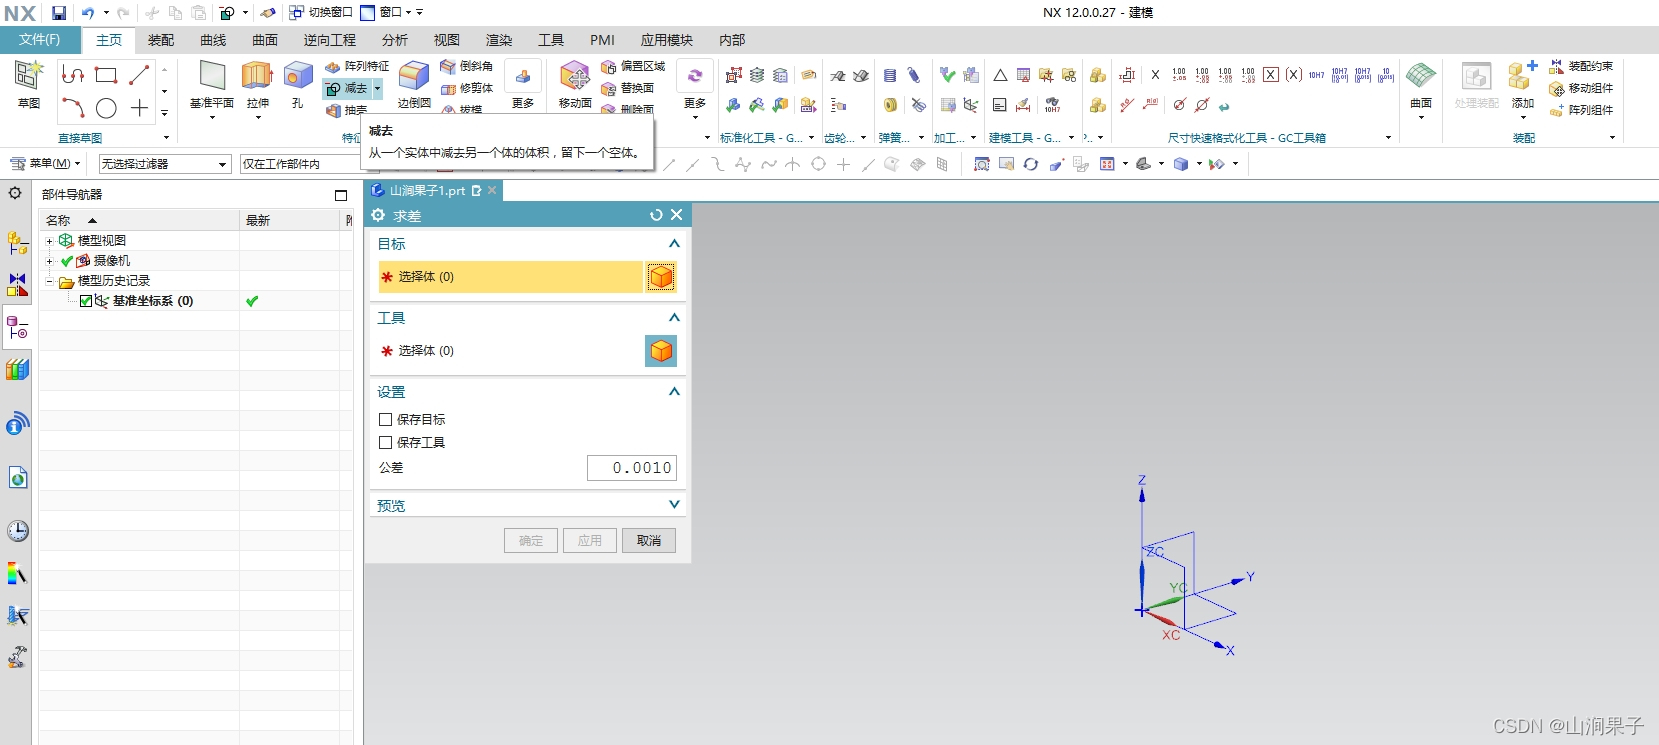The width and height of the screenshot is (1659, 745).
Task: Click the Undo arrow icon
Action: coord(88,13)
